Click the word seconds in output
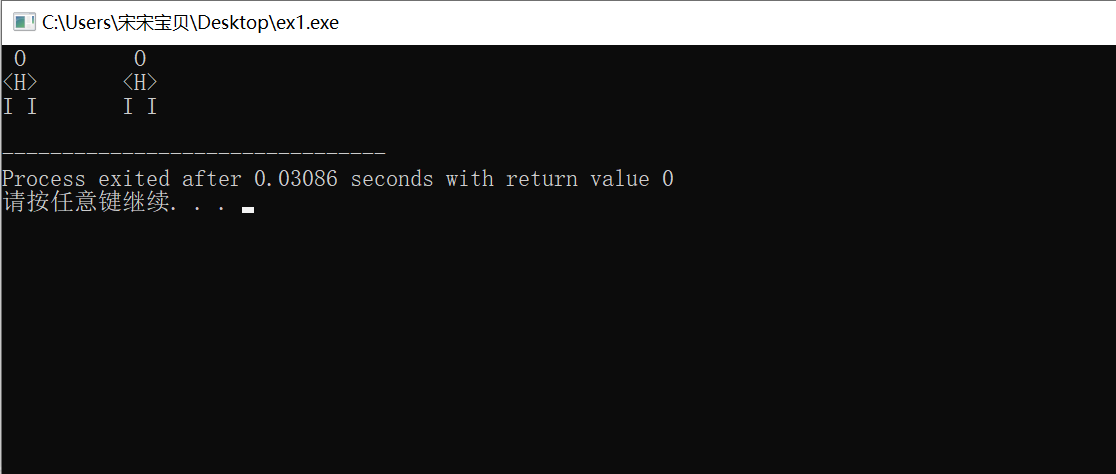This screenshot has width=1116, height=474. click(391, 179)
